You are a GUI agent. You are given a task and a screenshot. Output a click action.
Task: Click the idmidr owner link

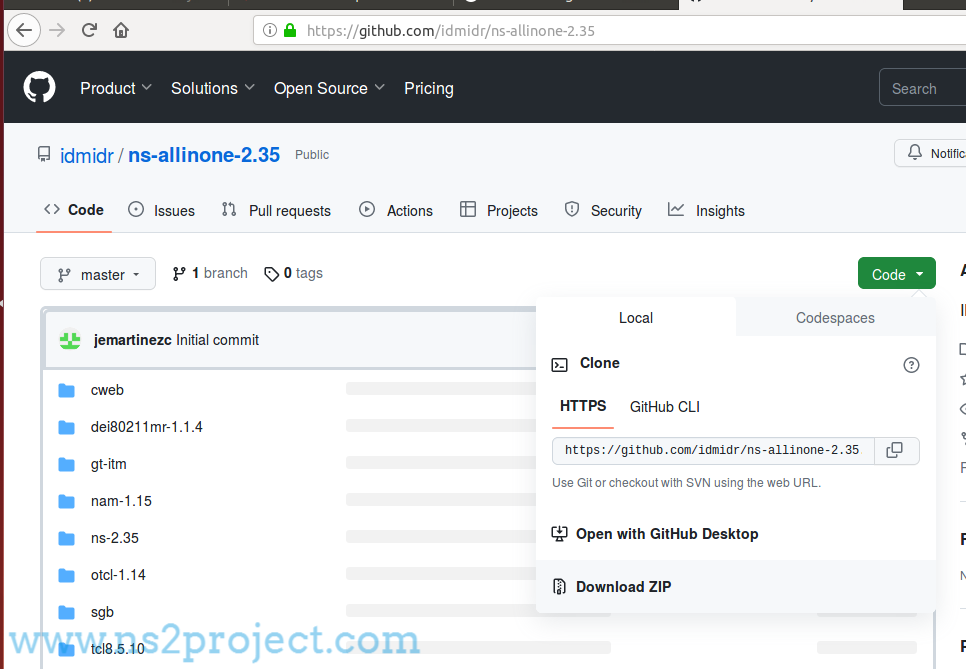point(86,155)
